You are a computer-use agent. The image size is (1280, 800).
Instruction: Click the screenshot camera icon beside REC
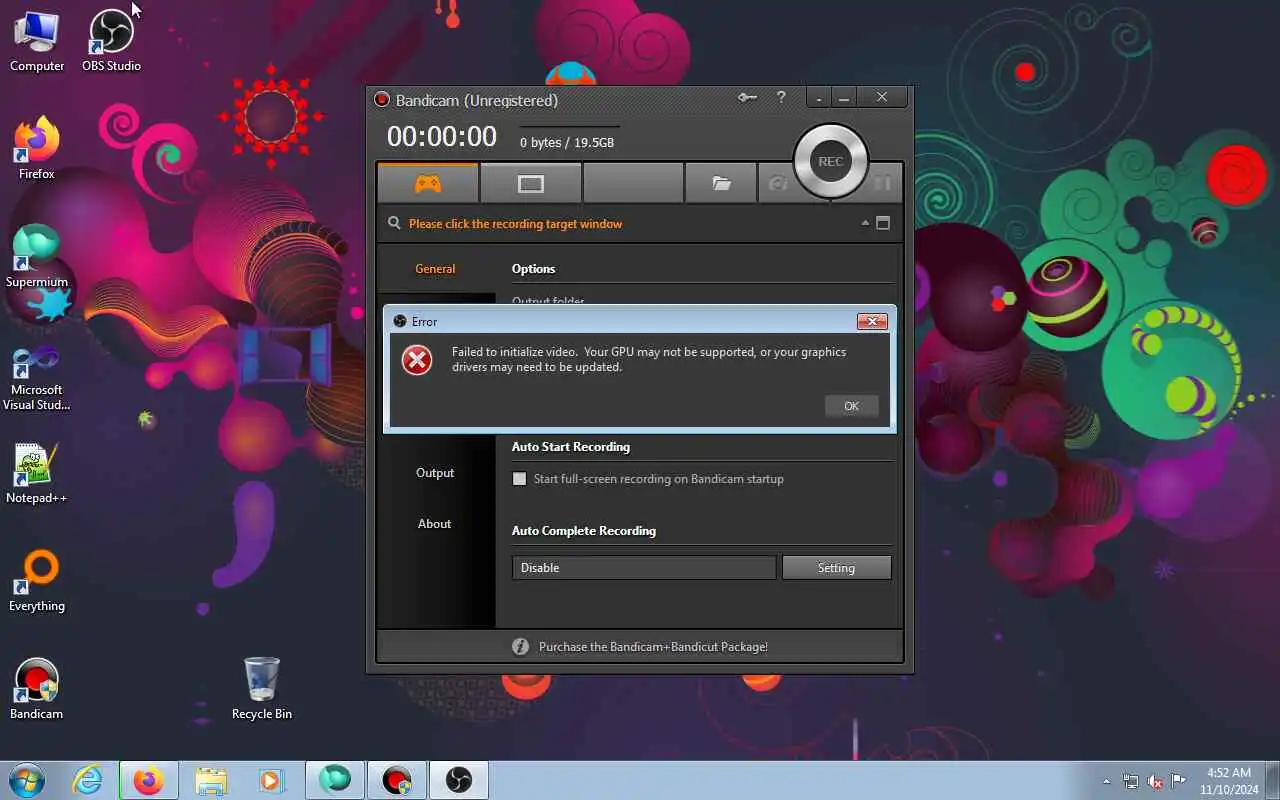tap(776, 183)
